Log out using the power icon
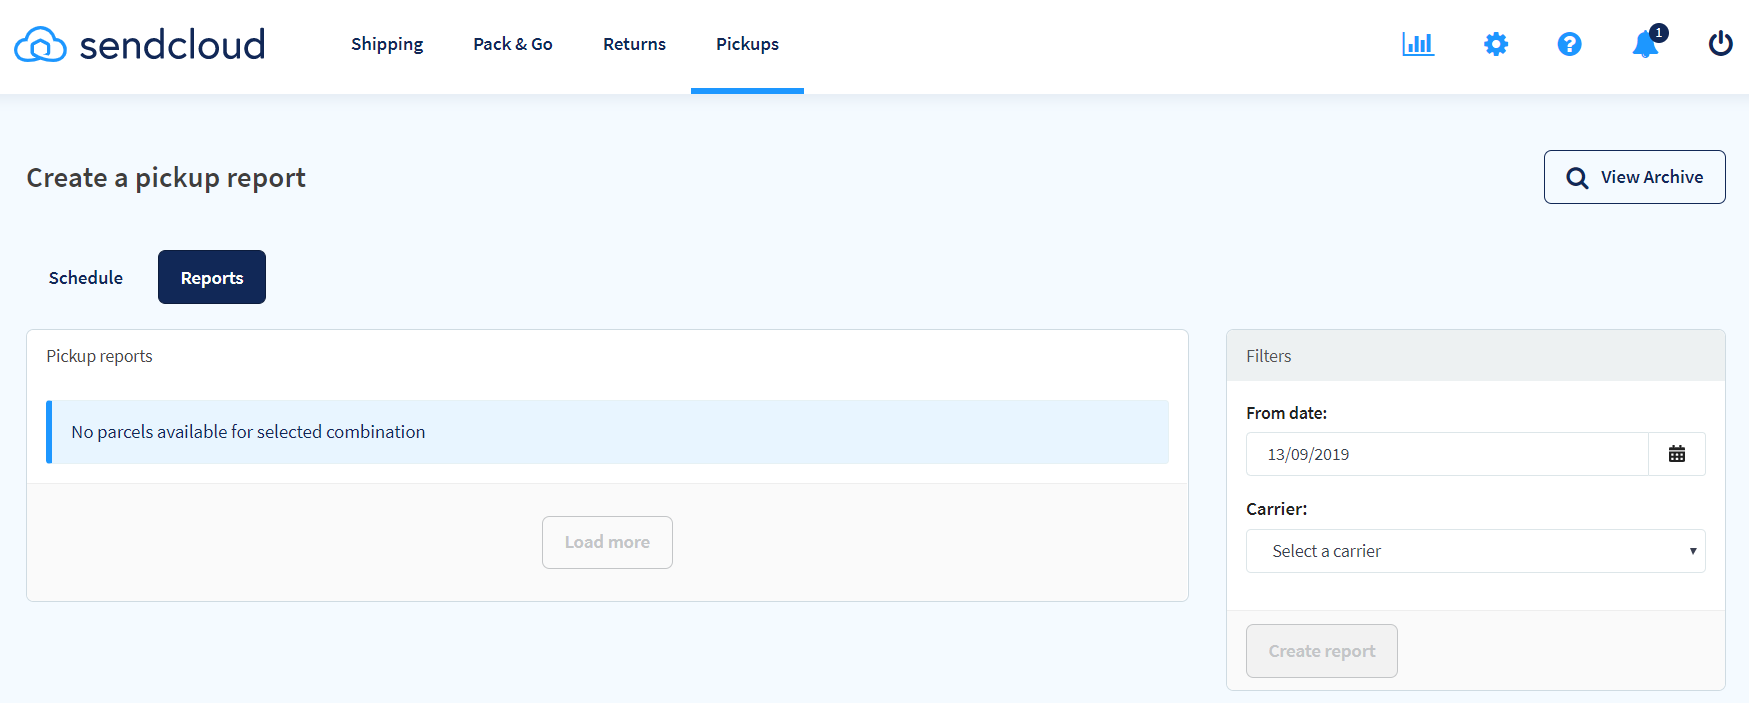This screenshot has height=703, width=1749. [x=1720, y=44]
